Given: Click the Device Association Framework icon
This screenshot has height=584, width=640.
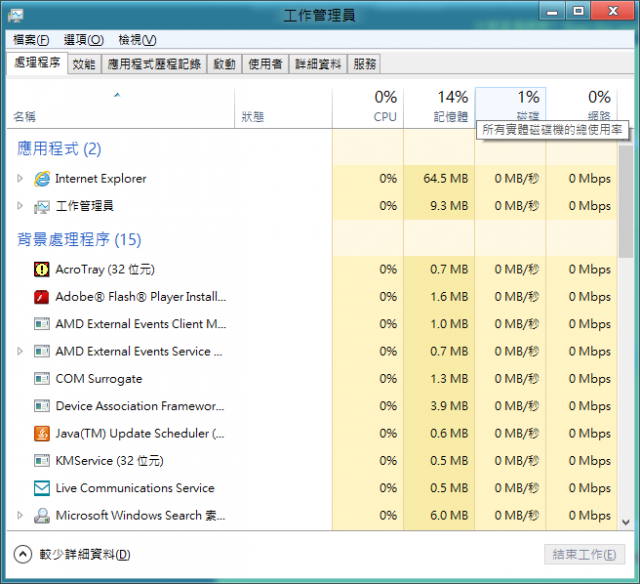Looking at the screenshot, I should pyautogui.click(x=42, y=406).
